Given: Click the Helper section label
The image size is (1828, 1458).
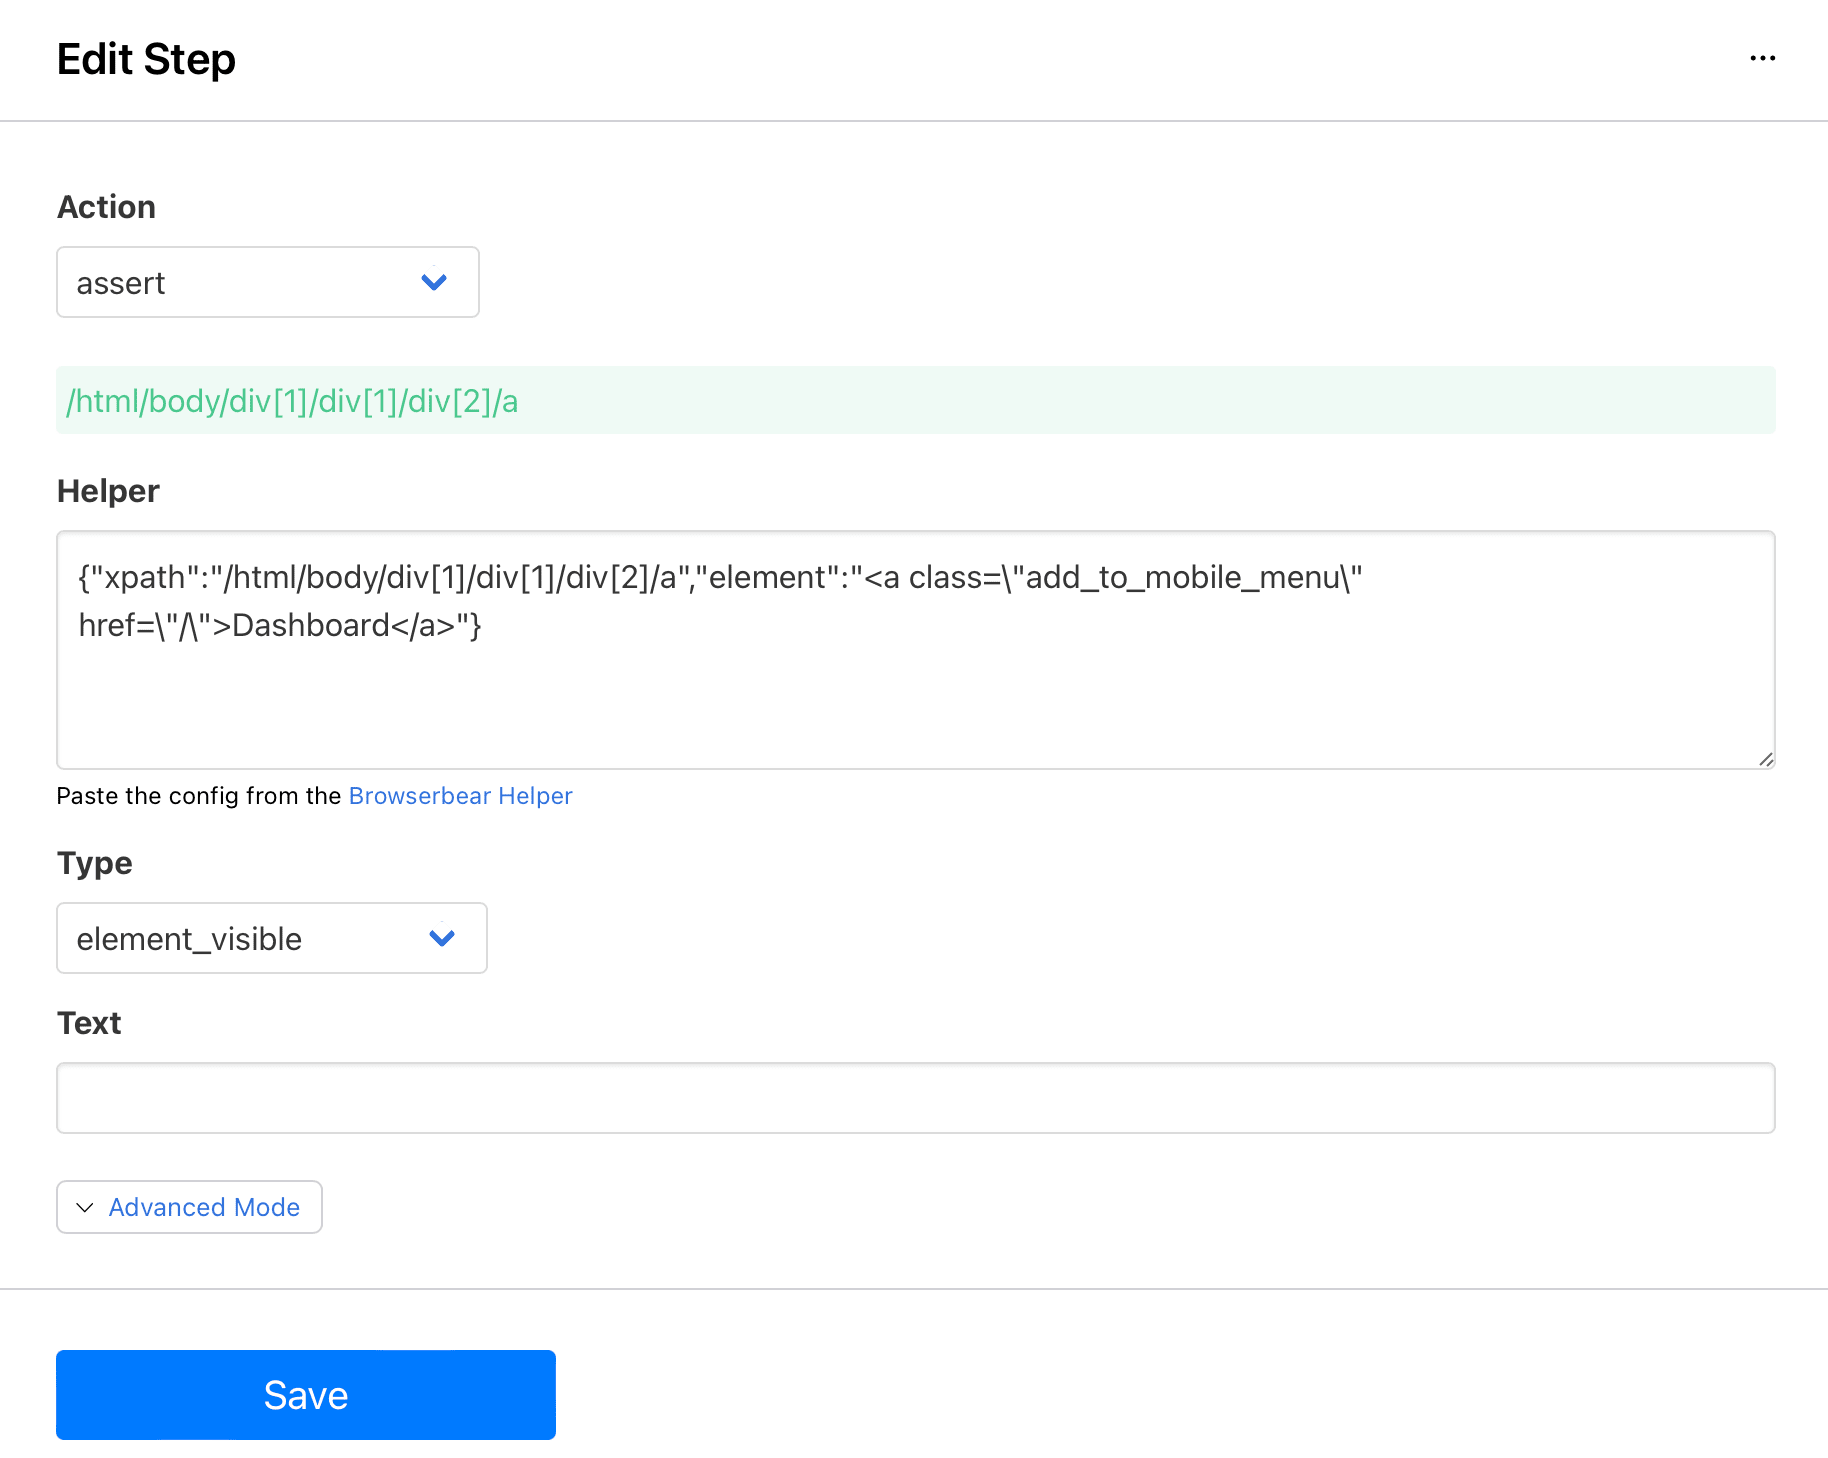Looking at the screenshot, I should tap(107, 490).
